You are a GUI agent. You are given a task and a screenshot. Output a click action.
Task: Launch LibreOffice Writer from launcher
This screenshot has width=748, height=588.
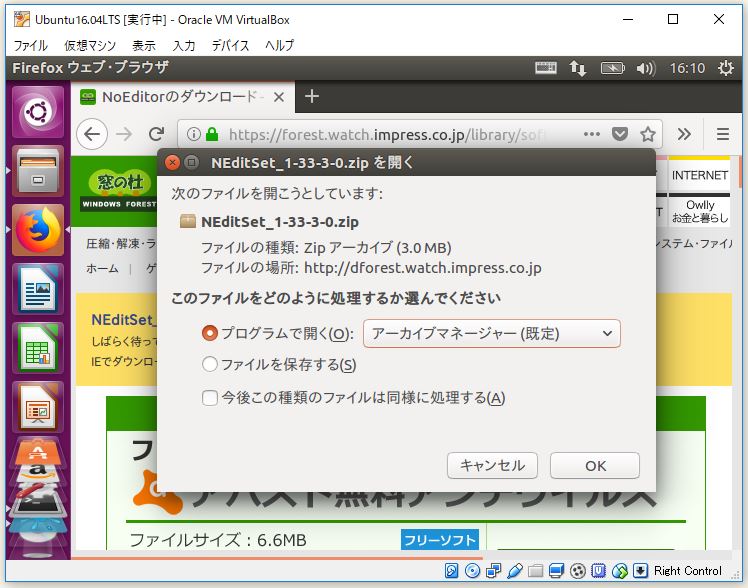point(38,289)
